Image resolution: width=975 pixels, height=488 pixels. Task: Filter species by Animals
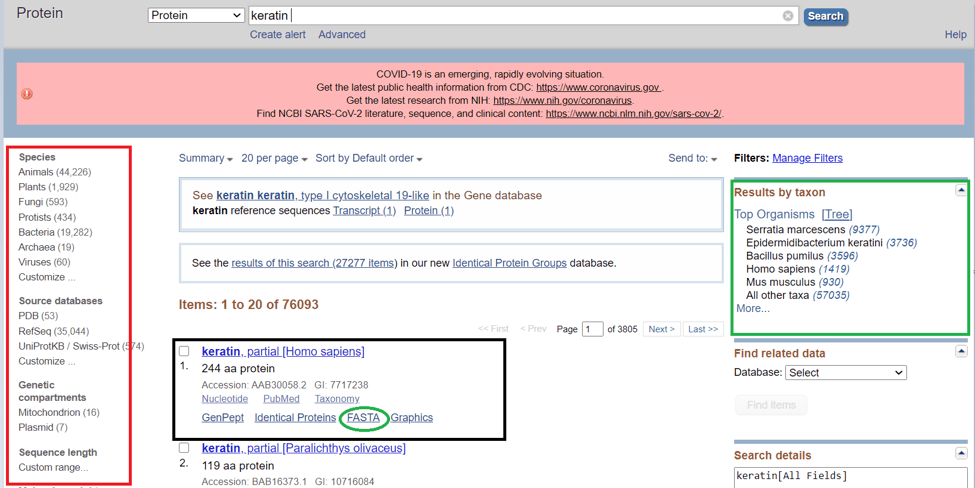[x=36, y=172]
